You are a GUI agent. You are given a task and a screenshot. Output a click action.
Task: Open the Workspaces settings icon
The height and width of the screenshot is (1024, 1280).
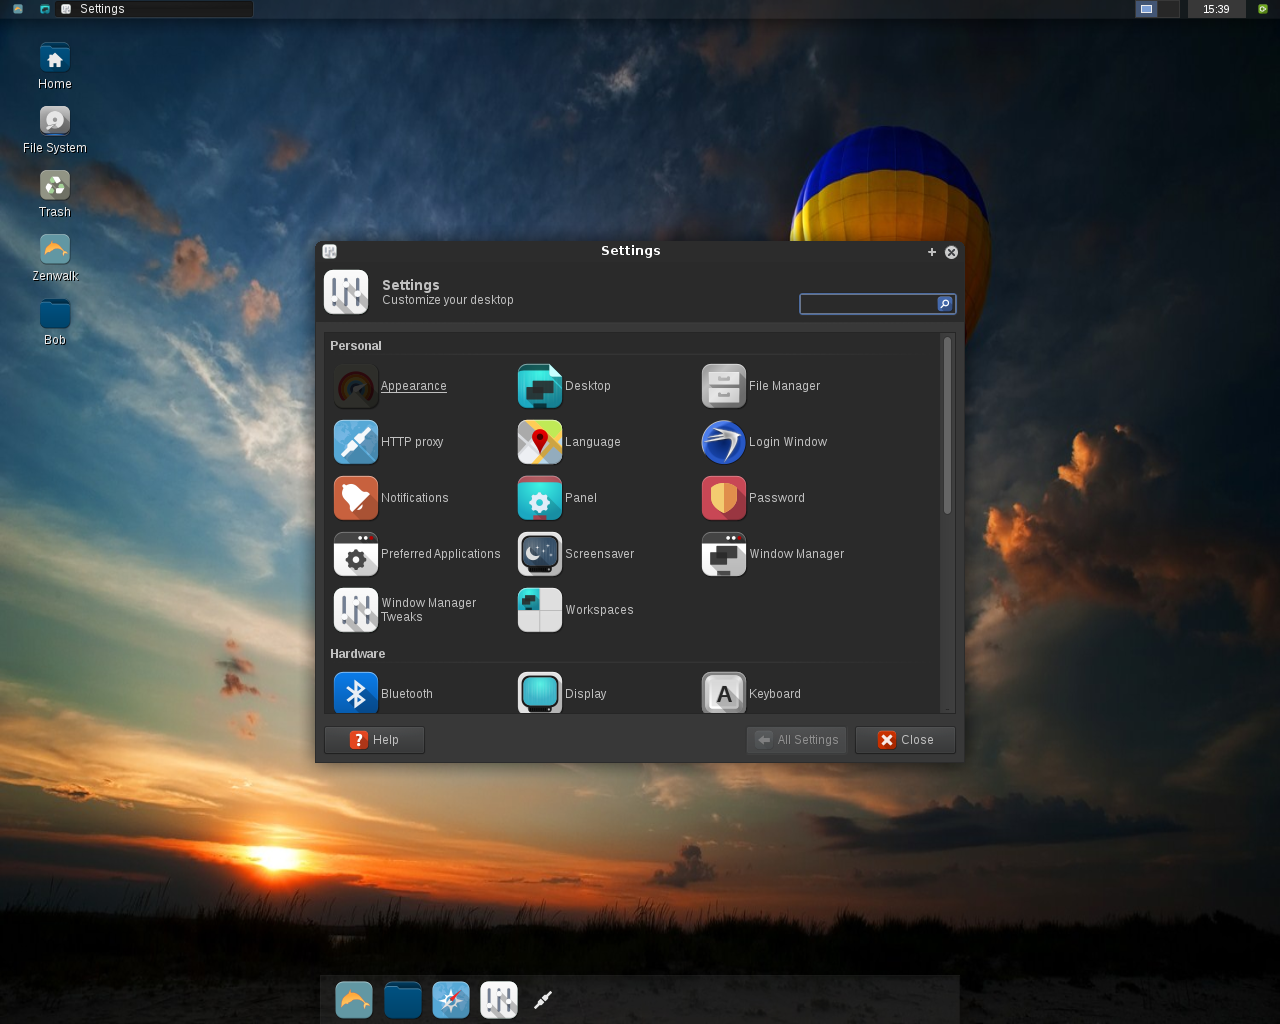coord(540,610)
